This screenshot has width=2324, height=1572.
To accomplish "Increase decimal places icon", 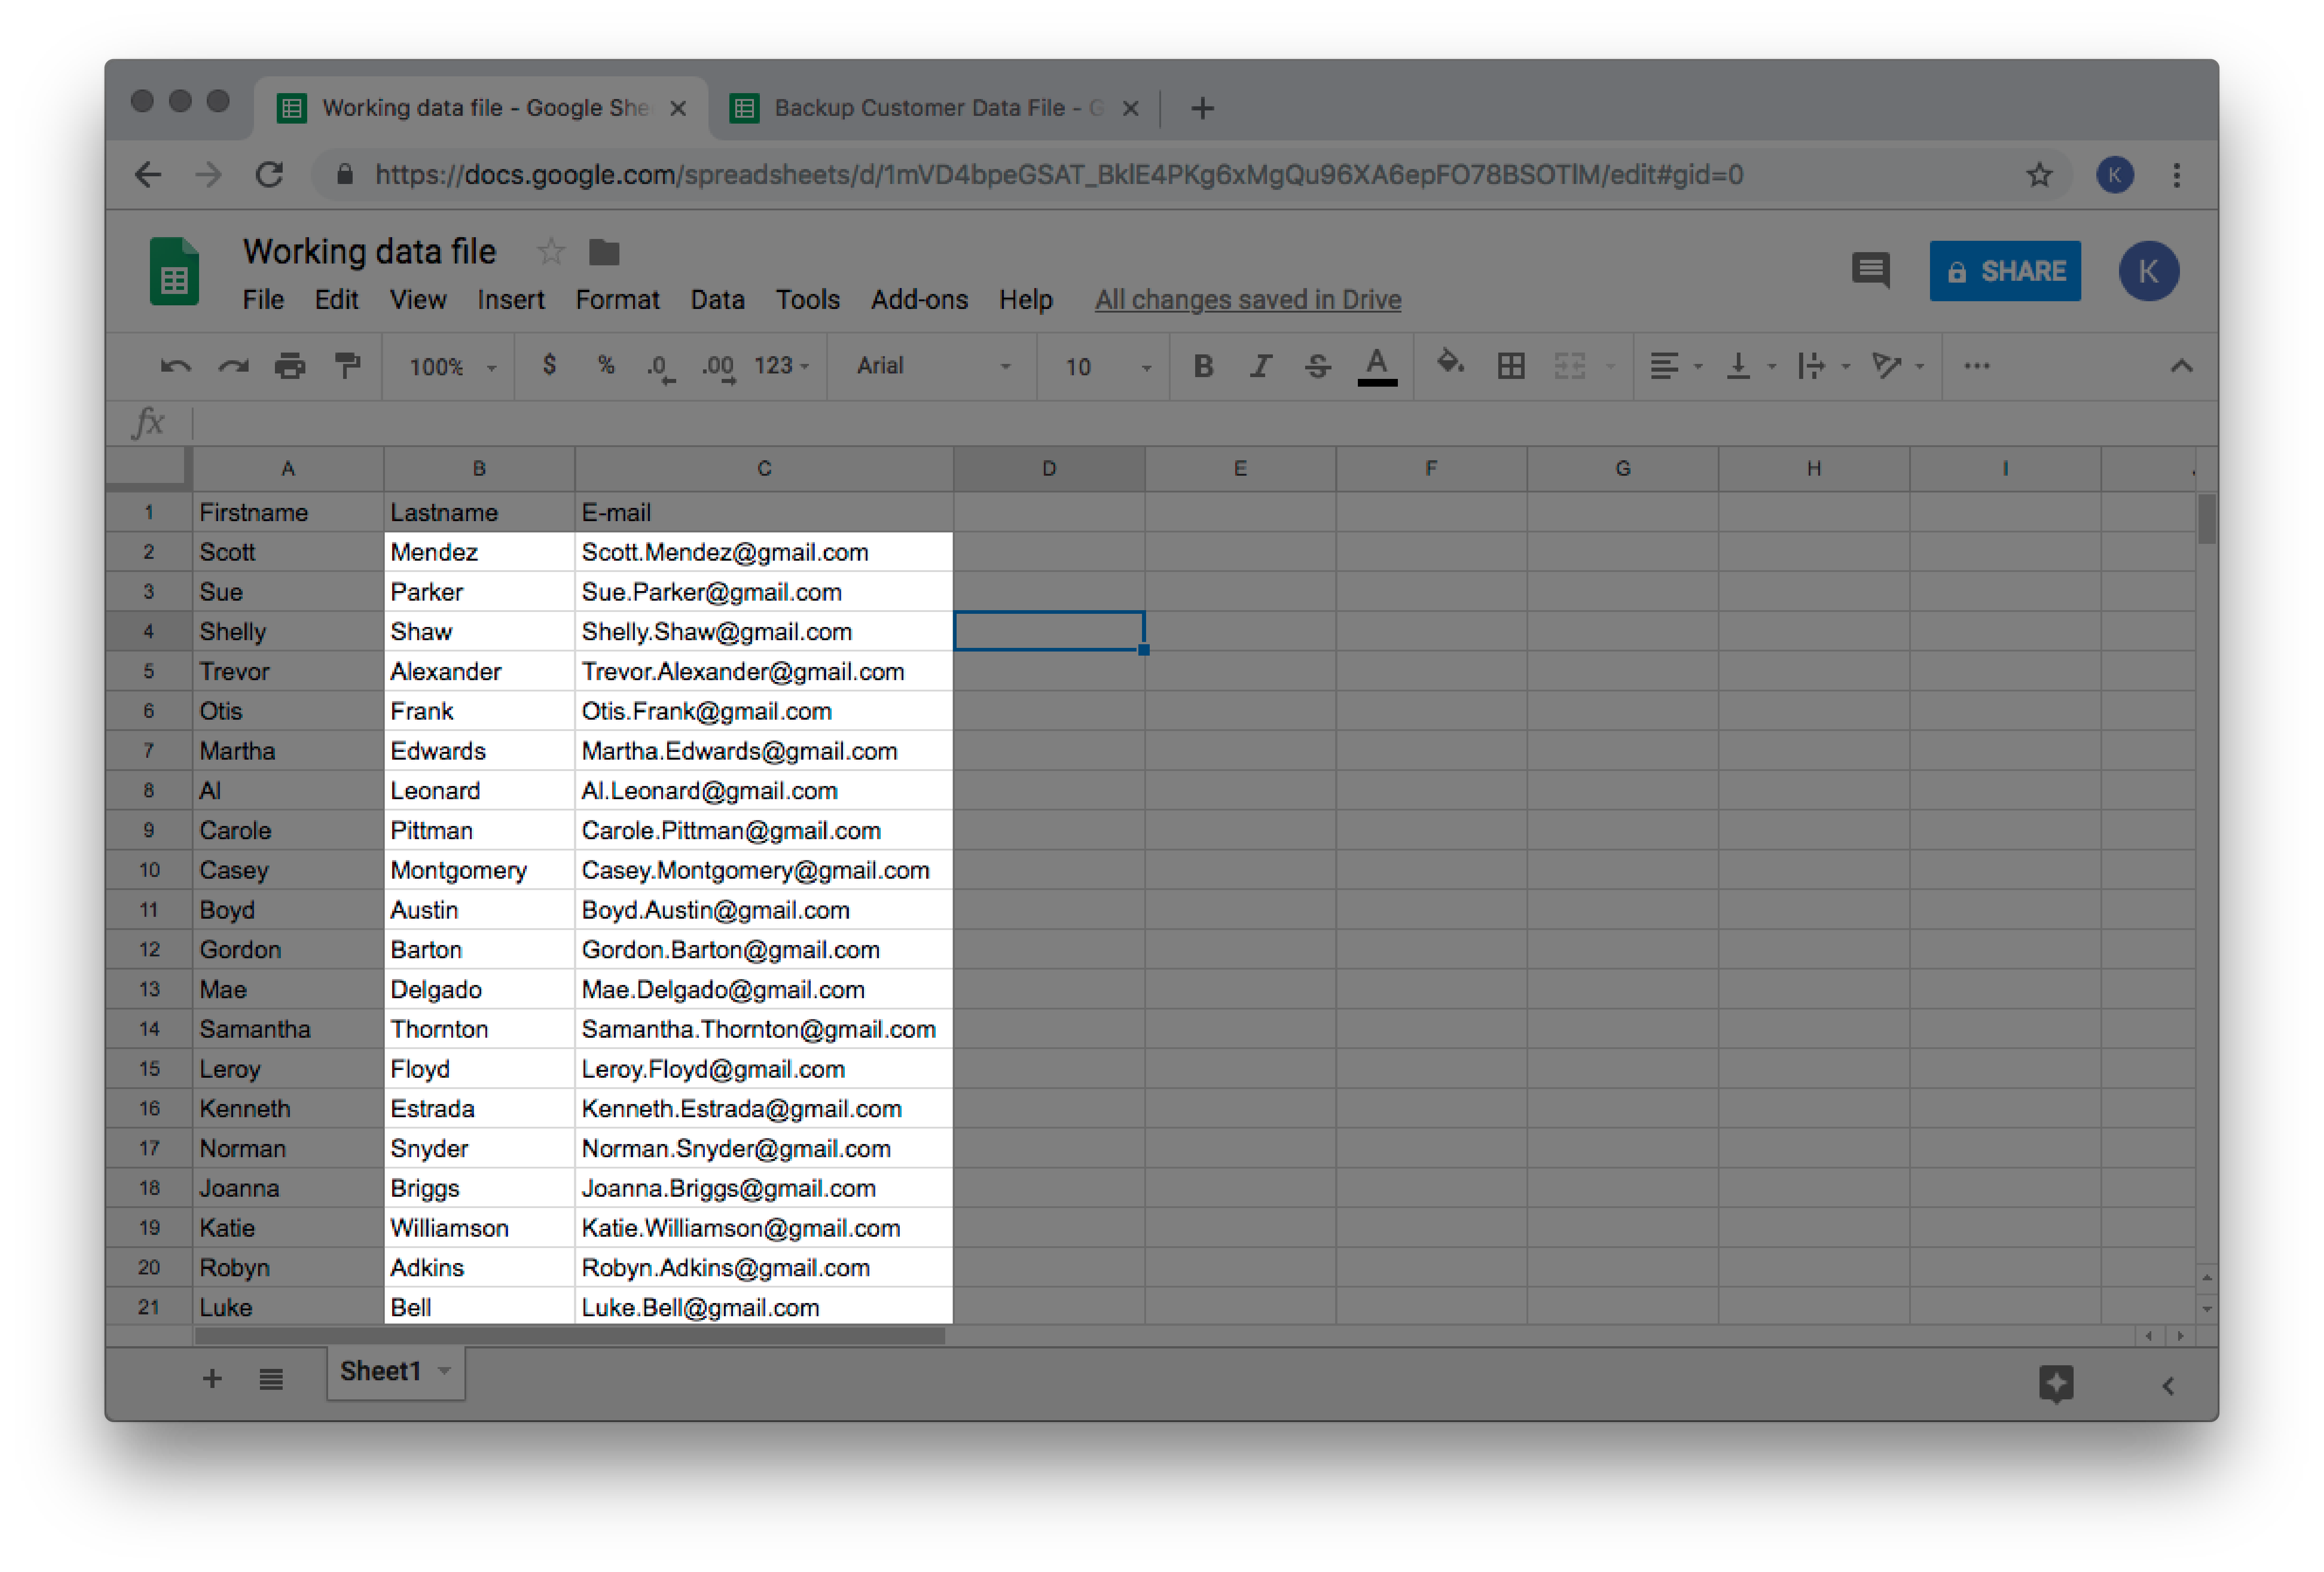I will pos(718,367).
